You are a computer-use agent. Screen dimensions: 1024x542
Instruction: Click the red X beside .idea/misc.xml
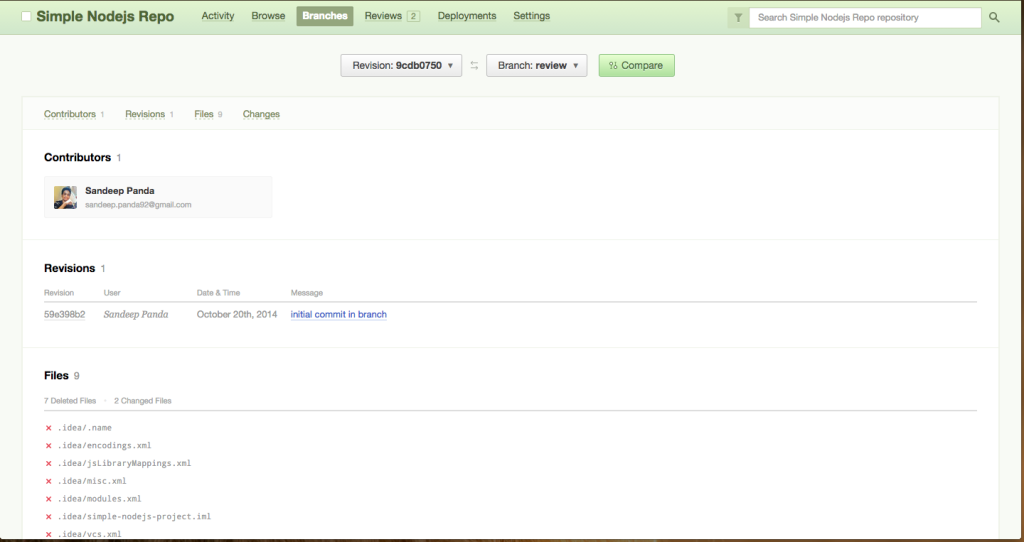point(49,481)
